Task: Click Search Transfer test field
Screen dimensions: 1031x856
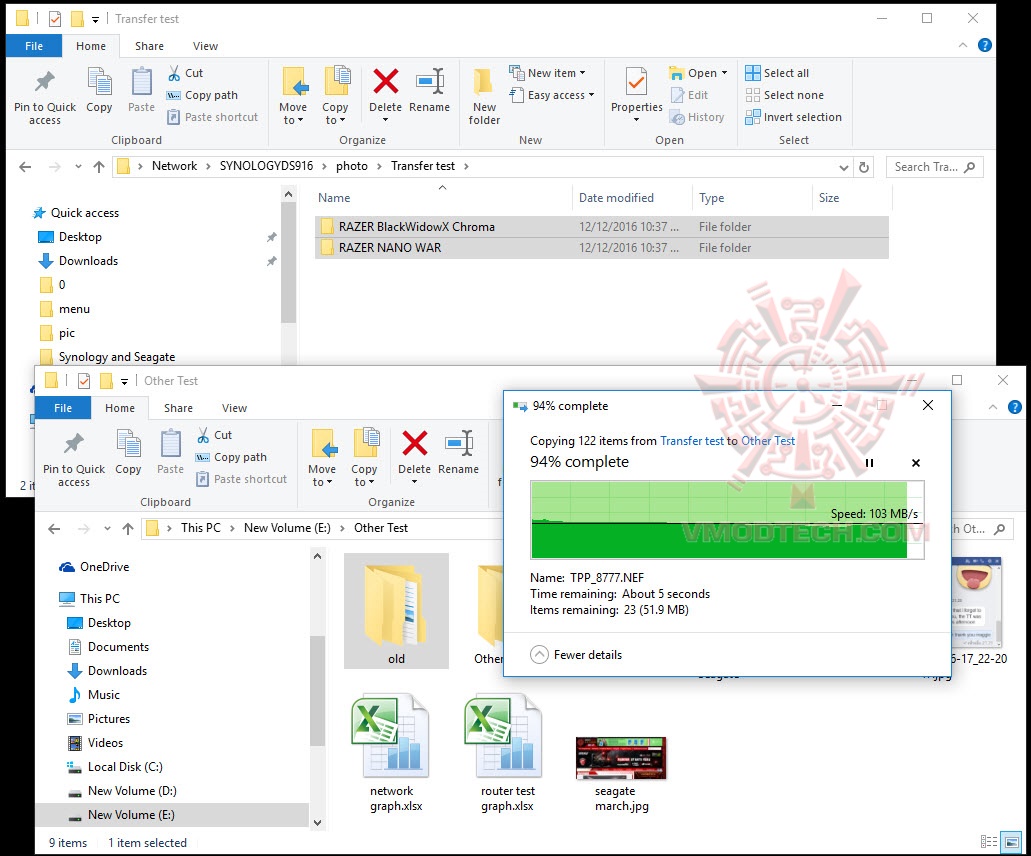Action: (x=934, y=167)
